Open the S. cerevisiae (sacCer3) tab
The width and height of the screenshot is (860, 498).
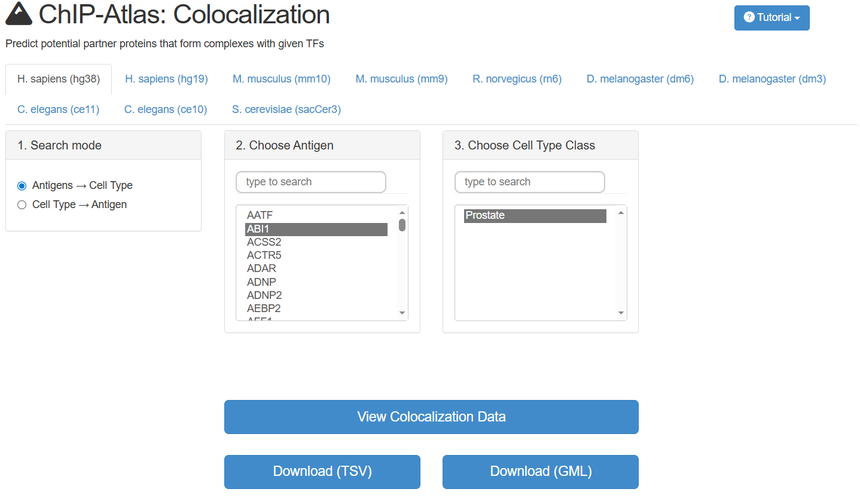[x=286, y=109]
